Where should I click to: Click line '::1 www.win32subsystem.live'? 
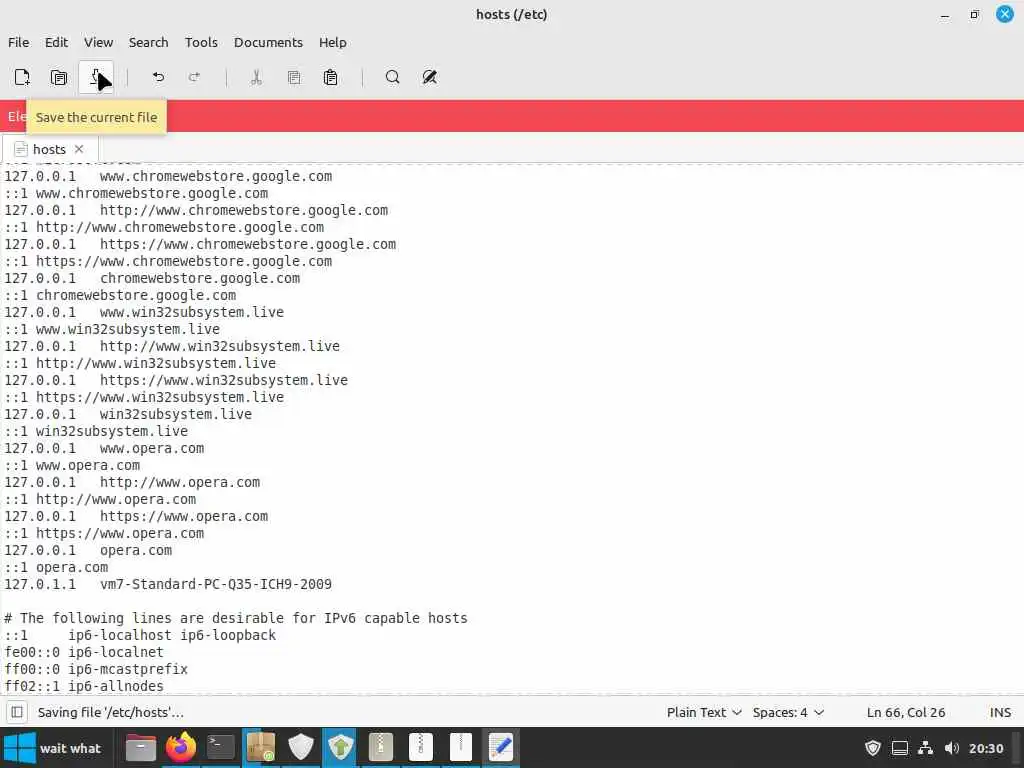[x=112, y=330]
